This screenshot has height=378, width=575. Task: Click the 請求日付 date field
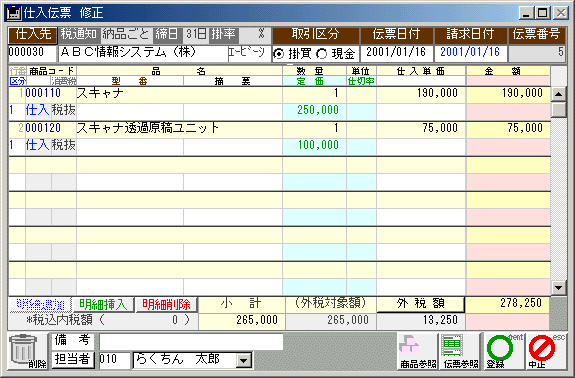470,53
